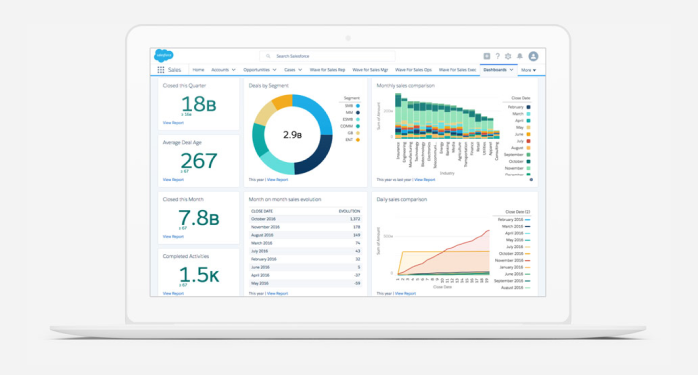Open the user profile avatar
Viewport: 698px width, 375px height.
click(533, 56)
